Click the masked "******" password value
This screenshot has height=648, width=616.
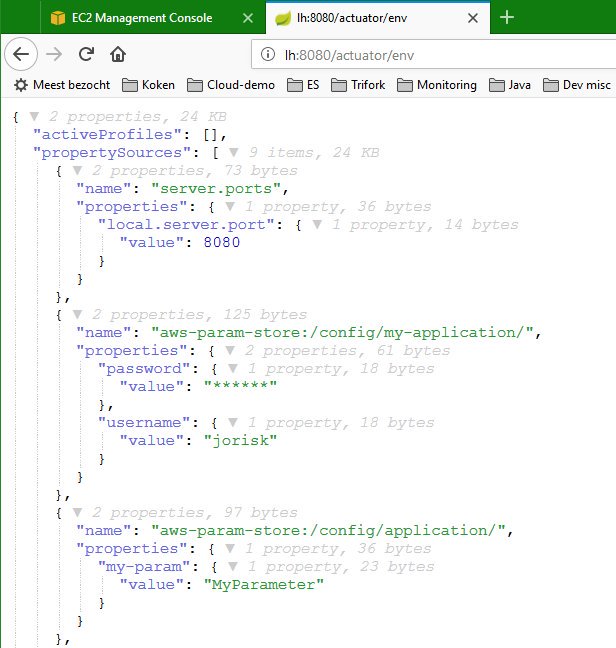240,385
